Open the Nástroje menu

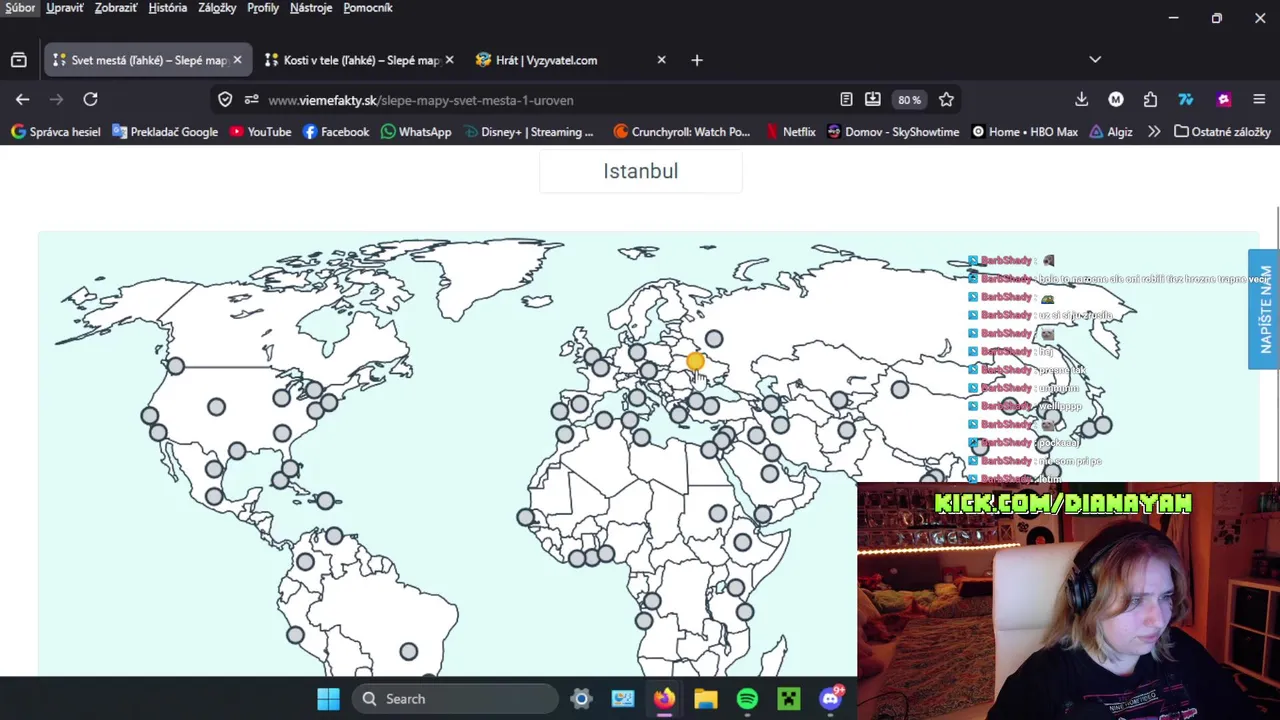point(311,8)
